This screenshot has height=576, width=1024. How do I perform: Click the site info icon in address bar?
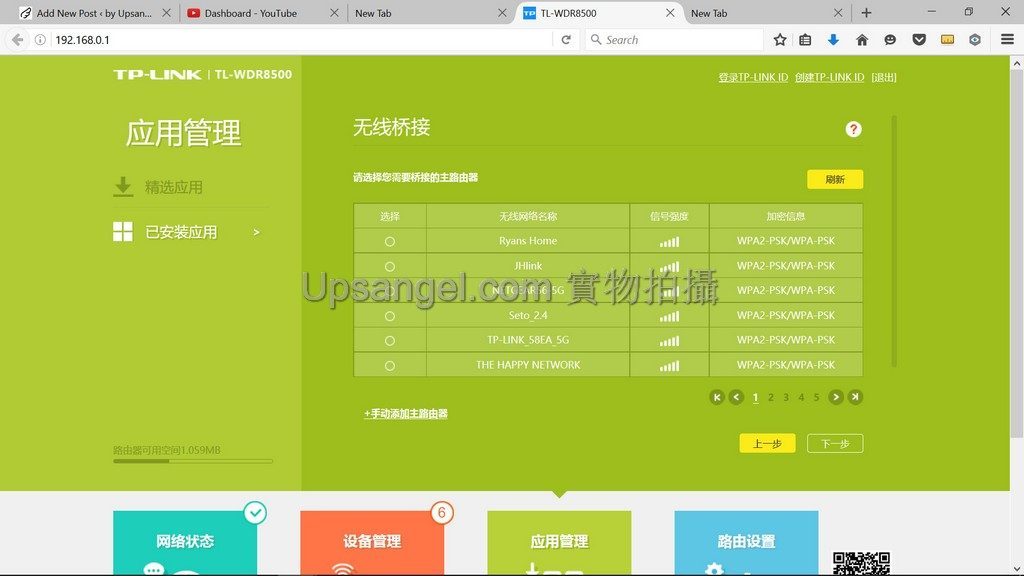coord(40,40)
